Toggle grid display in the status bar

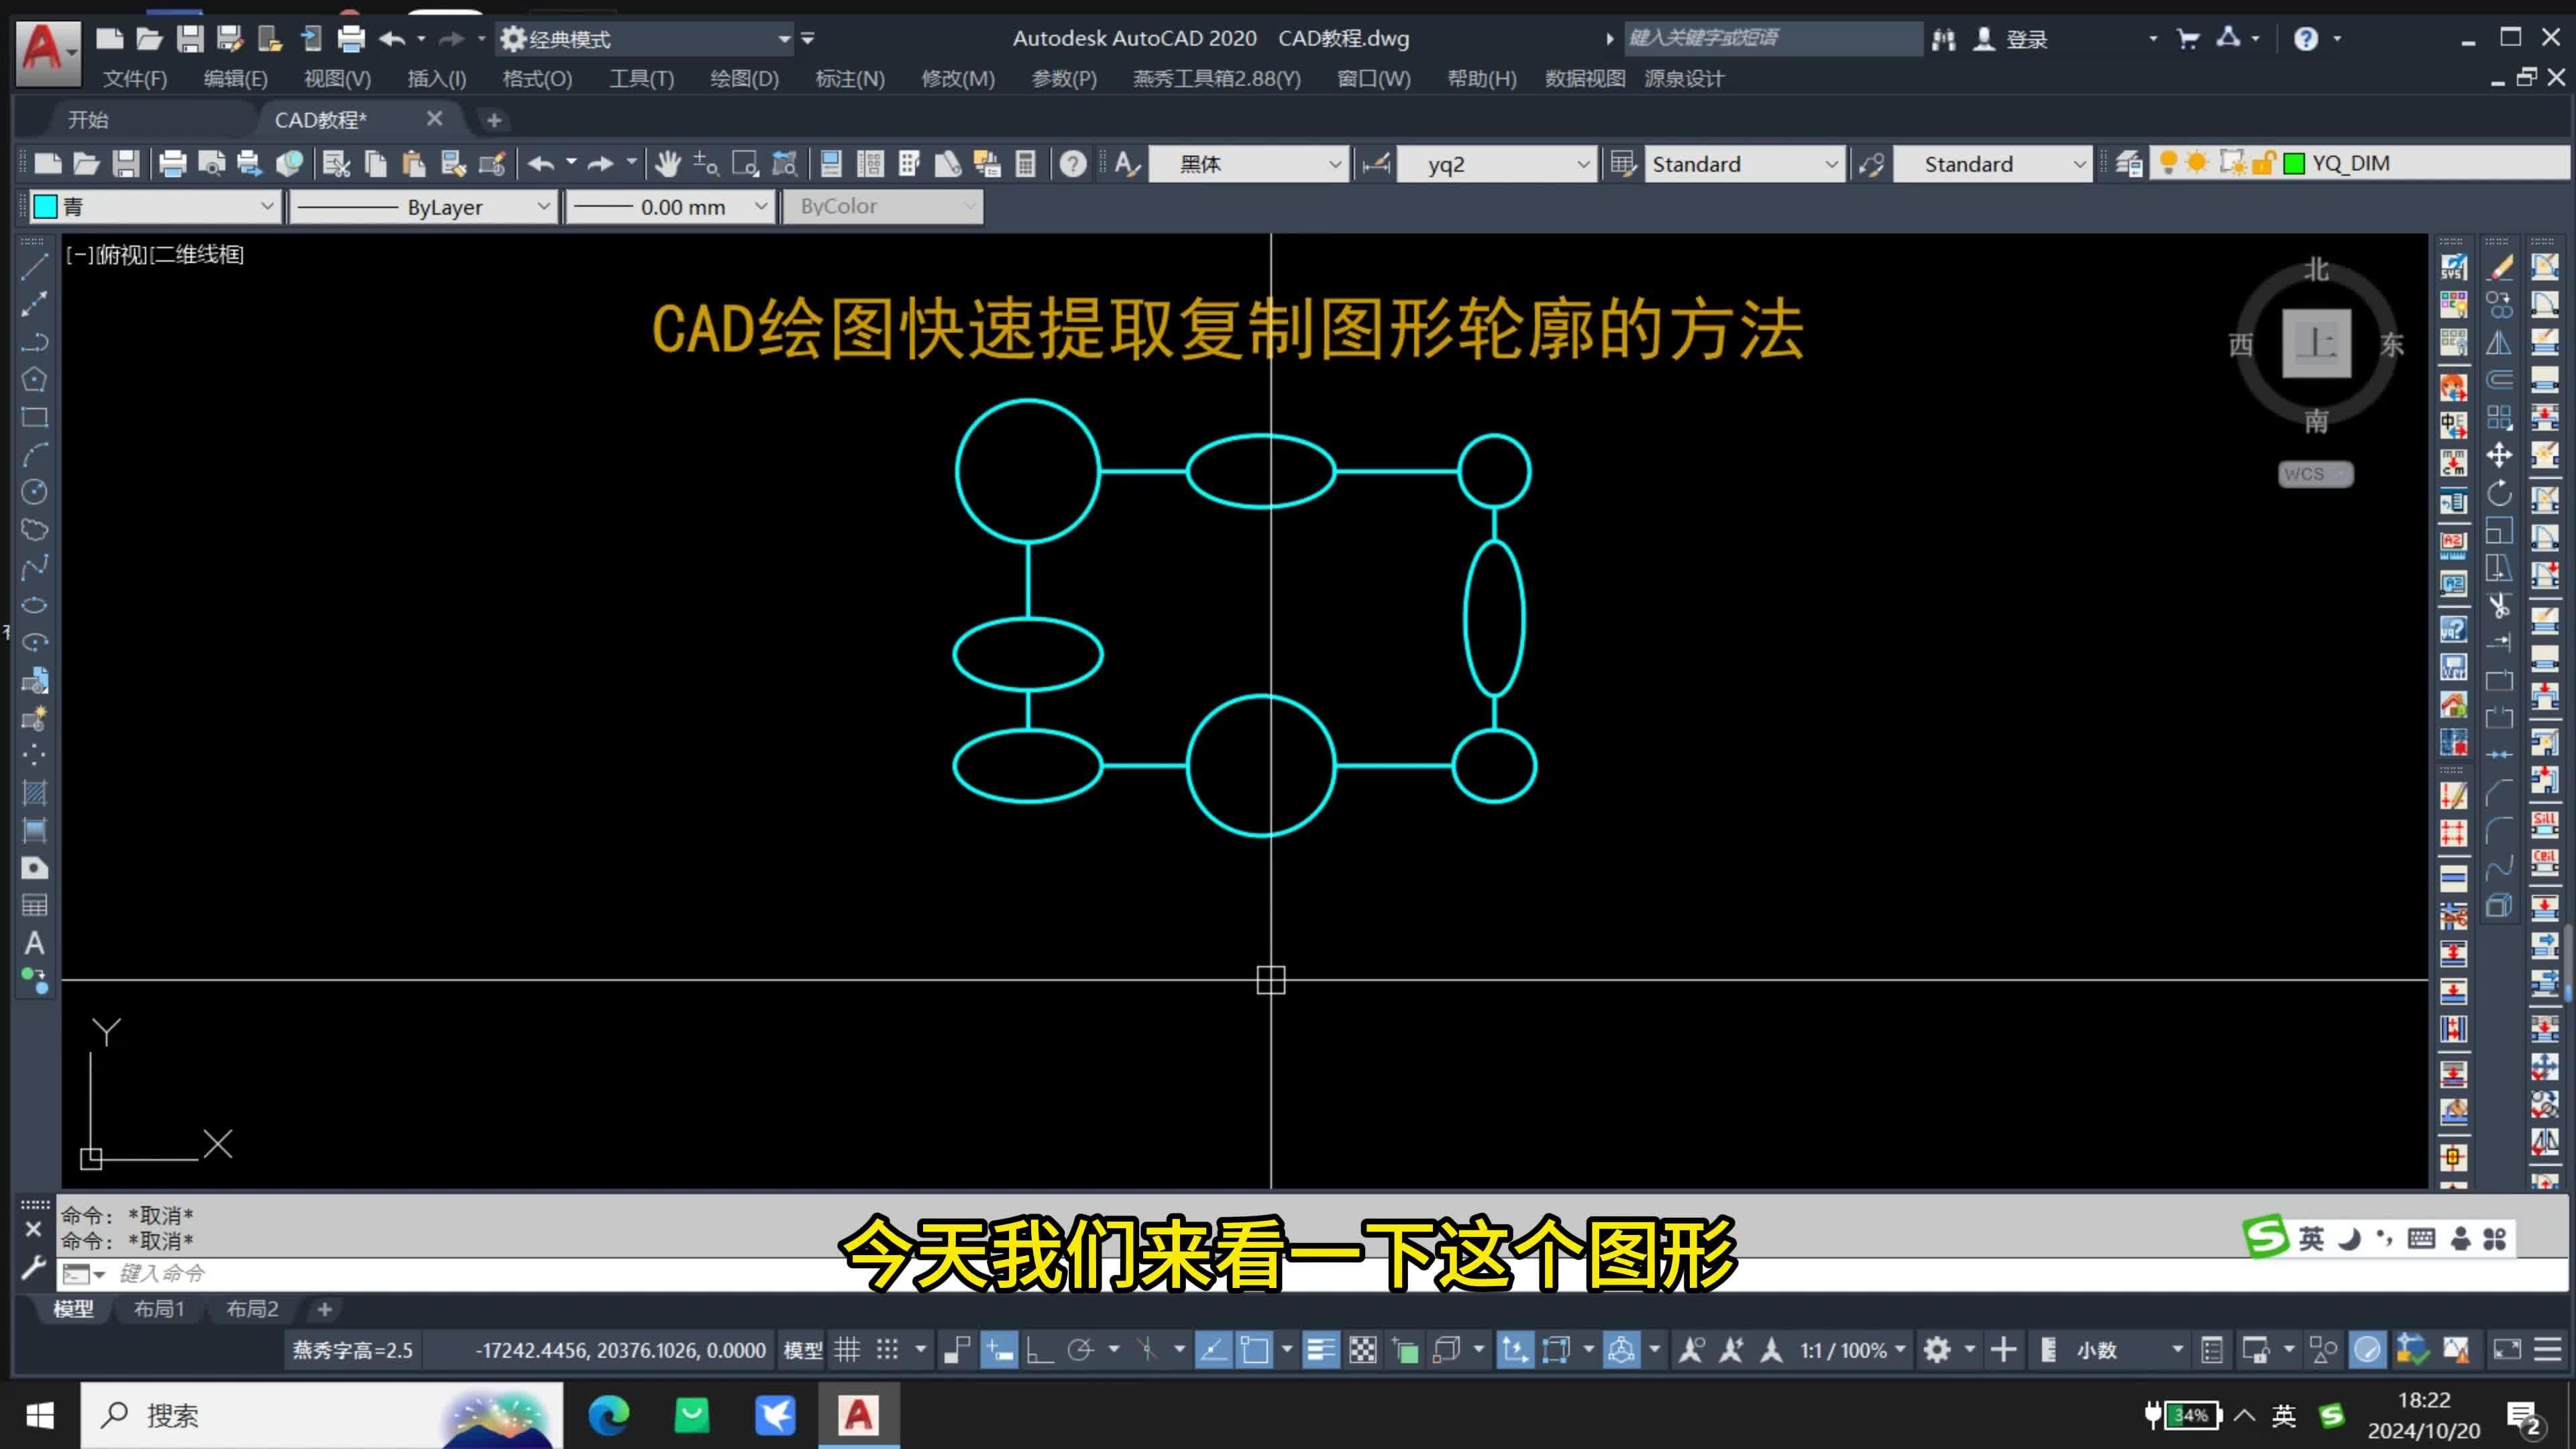tap(847, 1348)
